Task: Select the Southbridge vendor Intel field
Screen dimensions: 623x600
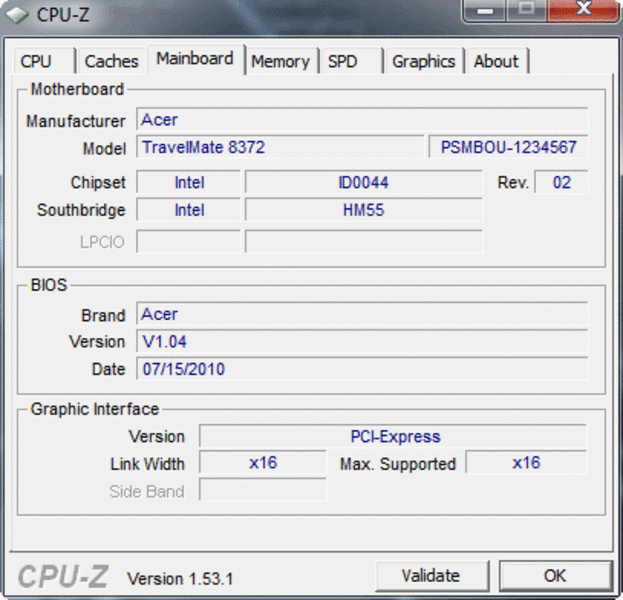Action: (189, 210)
